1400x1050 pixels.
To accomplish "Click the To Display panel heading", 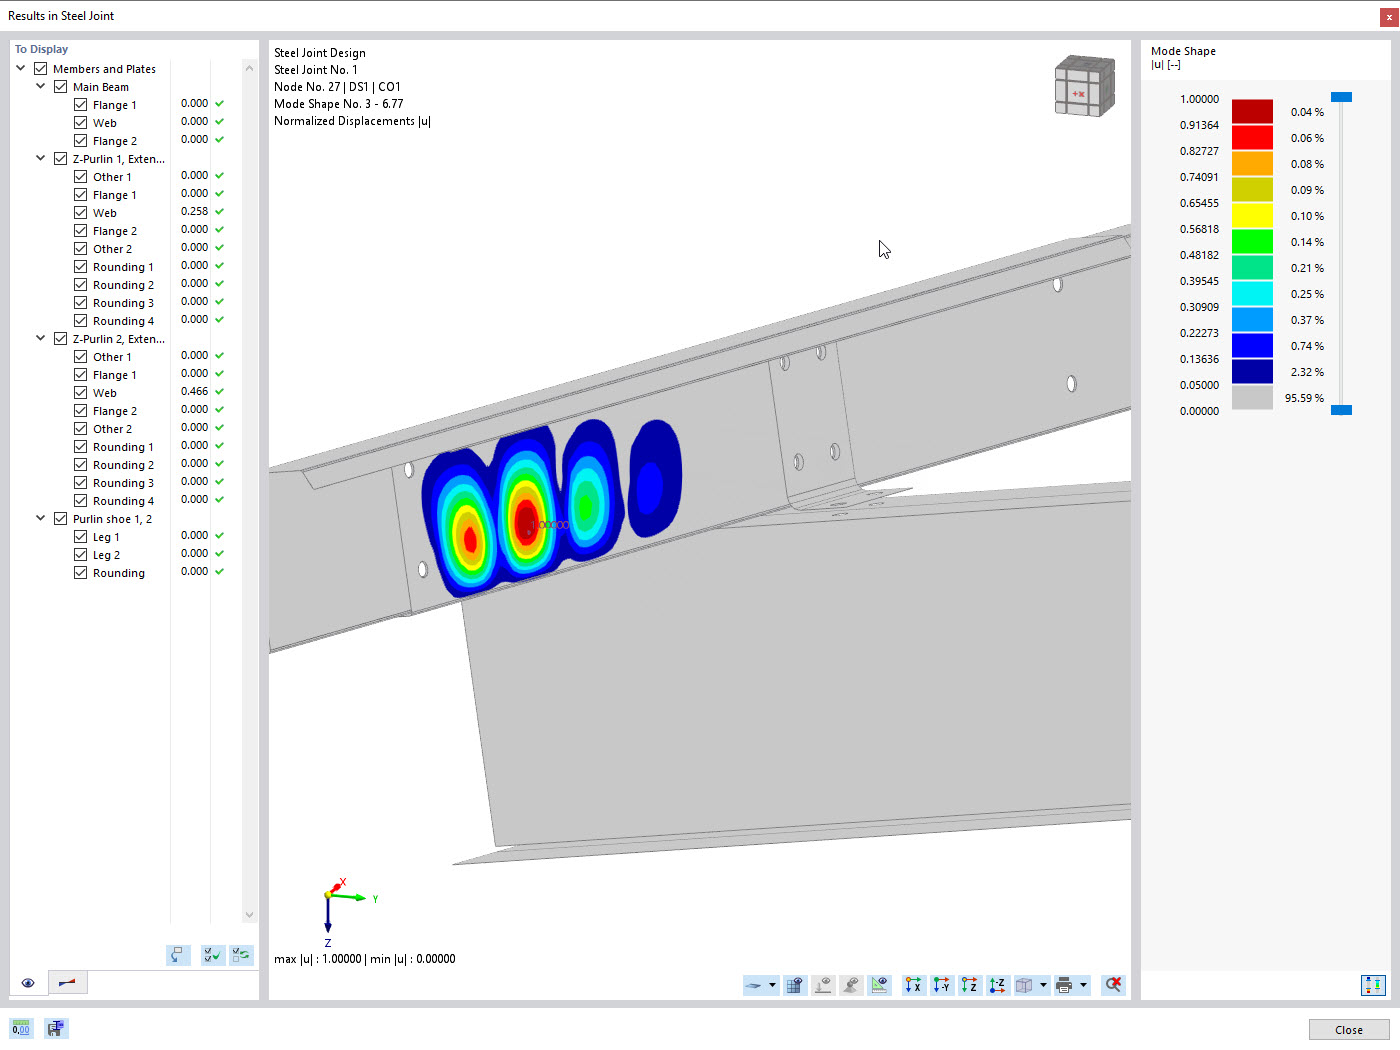I will coord(41,49).
